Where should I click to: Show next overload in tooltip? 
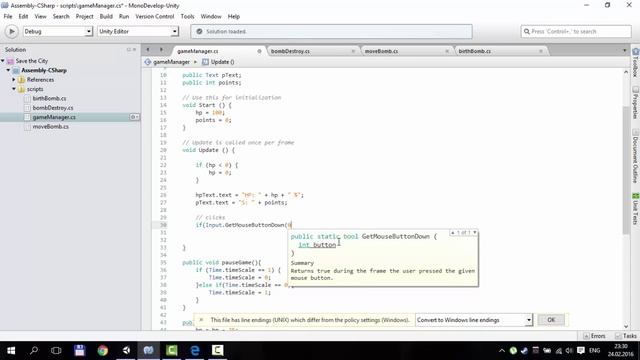[475, 233]
